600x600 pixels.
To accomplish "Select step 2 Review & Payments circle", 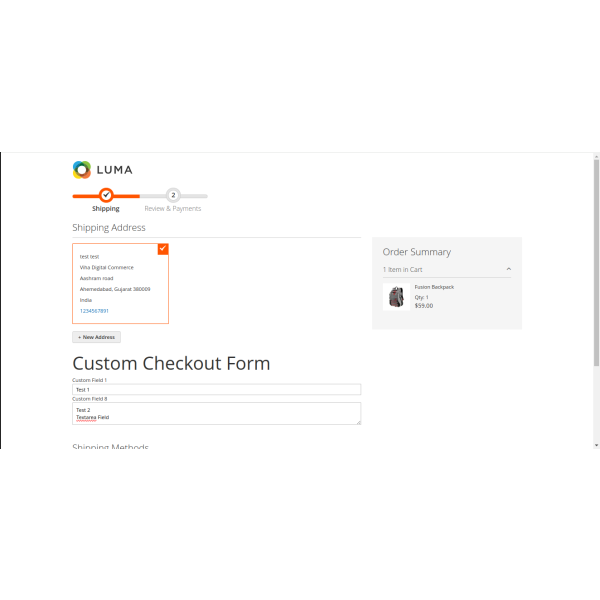I will (173, 195).
